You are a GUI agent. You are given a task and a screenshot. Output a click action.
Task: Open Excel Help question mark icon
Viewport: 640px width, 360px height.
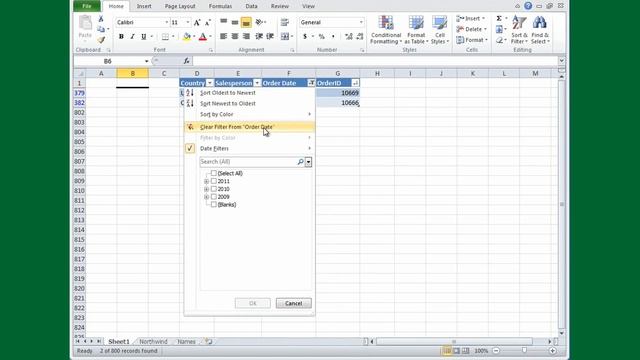point(528,6)
